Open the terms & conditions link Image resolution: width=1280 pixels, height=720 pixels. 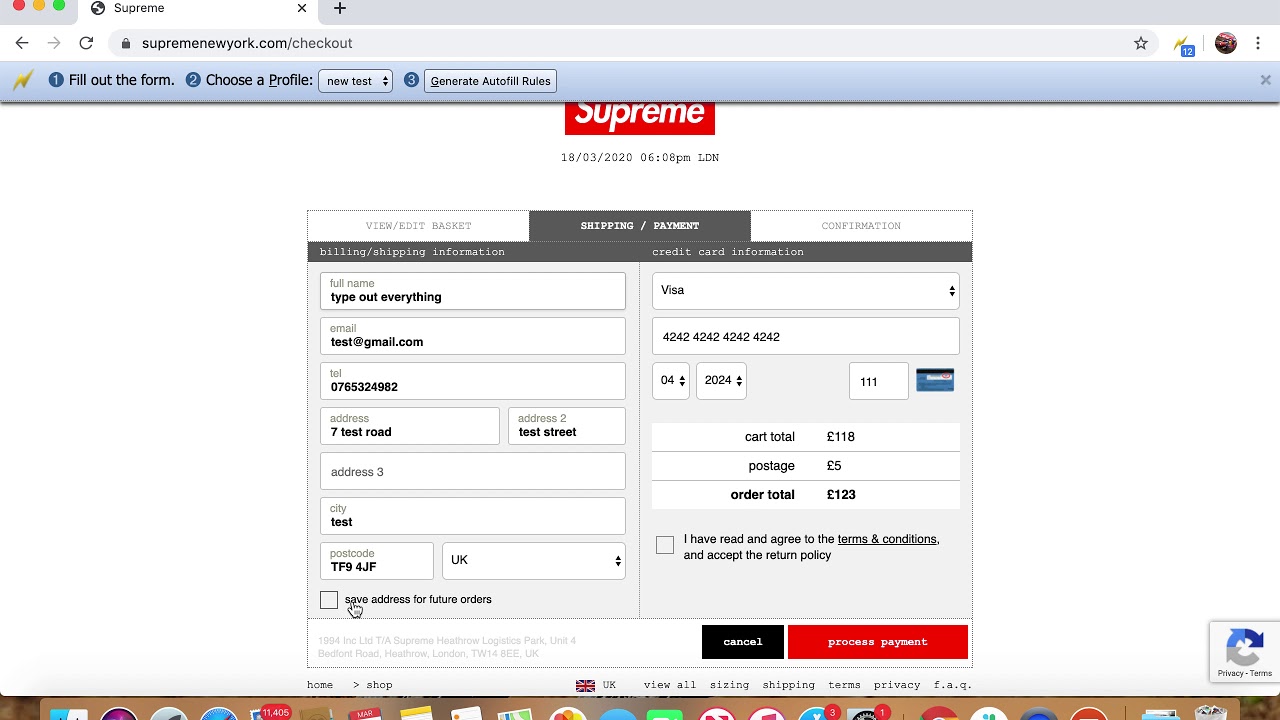point(887,539)
